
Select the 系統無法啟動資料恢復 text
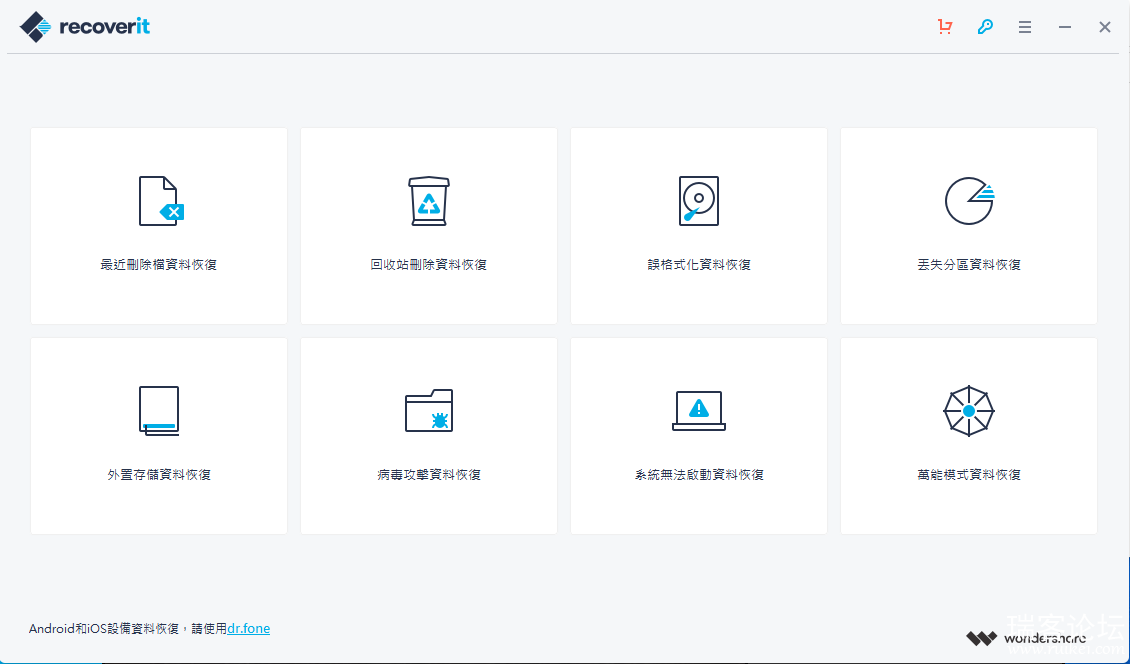[x=699, y=475]
